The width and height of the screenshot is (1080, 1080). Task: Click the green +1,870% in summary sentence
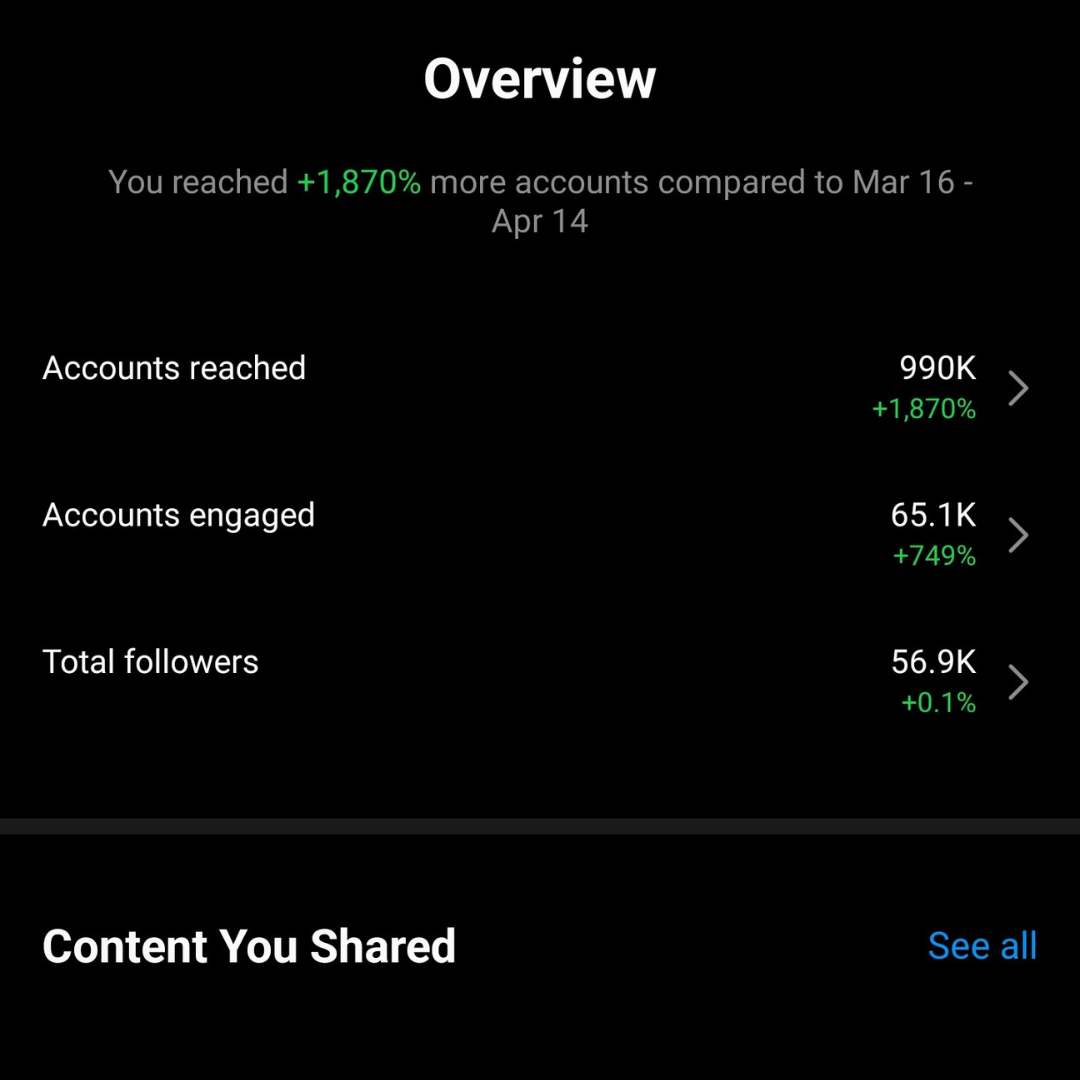point(359,183)
